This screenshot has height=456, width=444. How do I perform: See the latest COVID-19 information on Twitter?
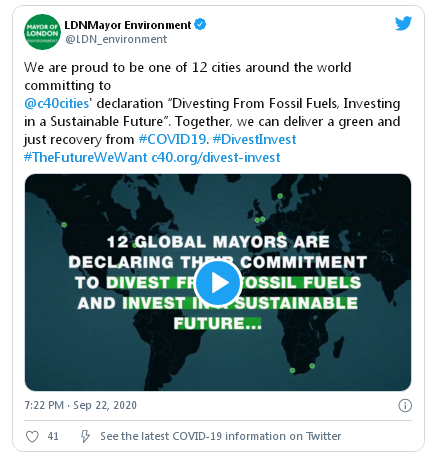[221, 436]
